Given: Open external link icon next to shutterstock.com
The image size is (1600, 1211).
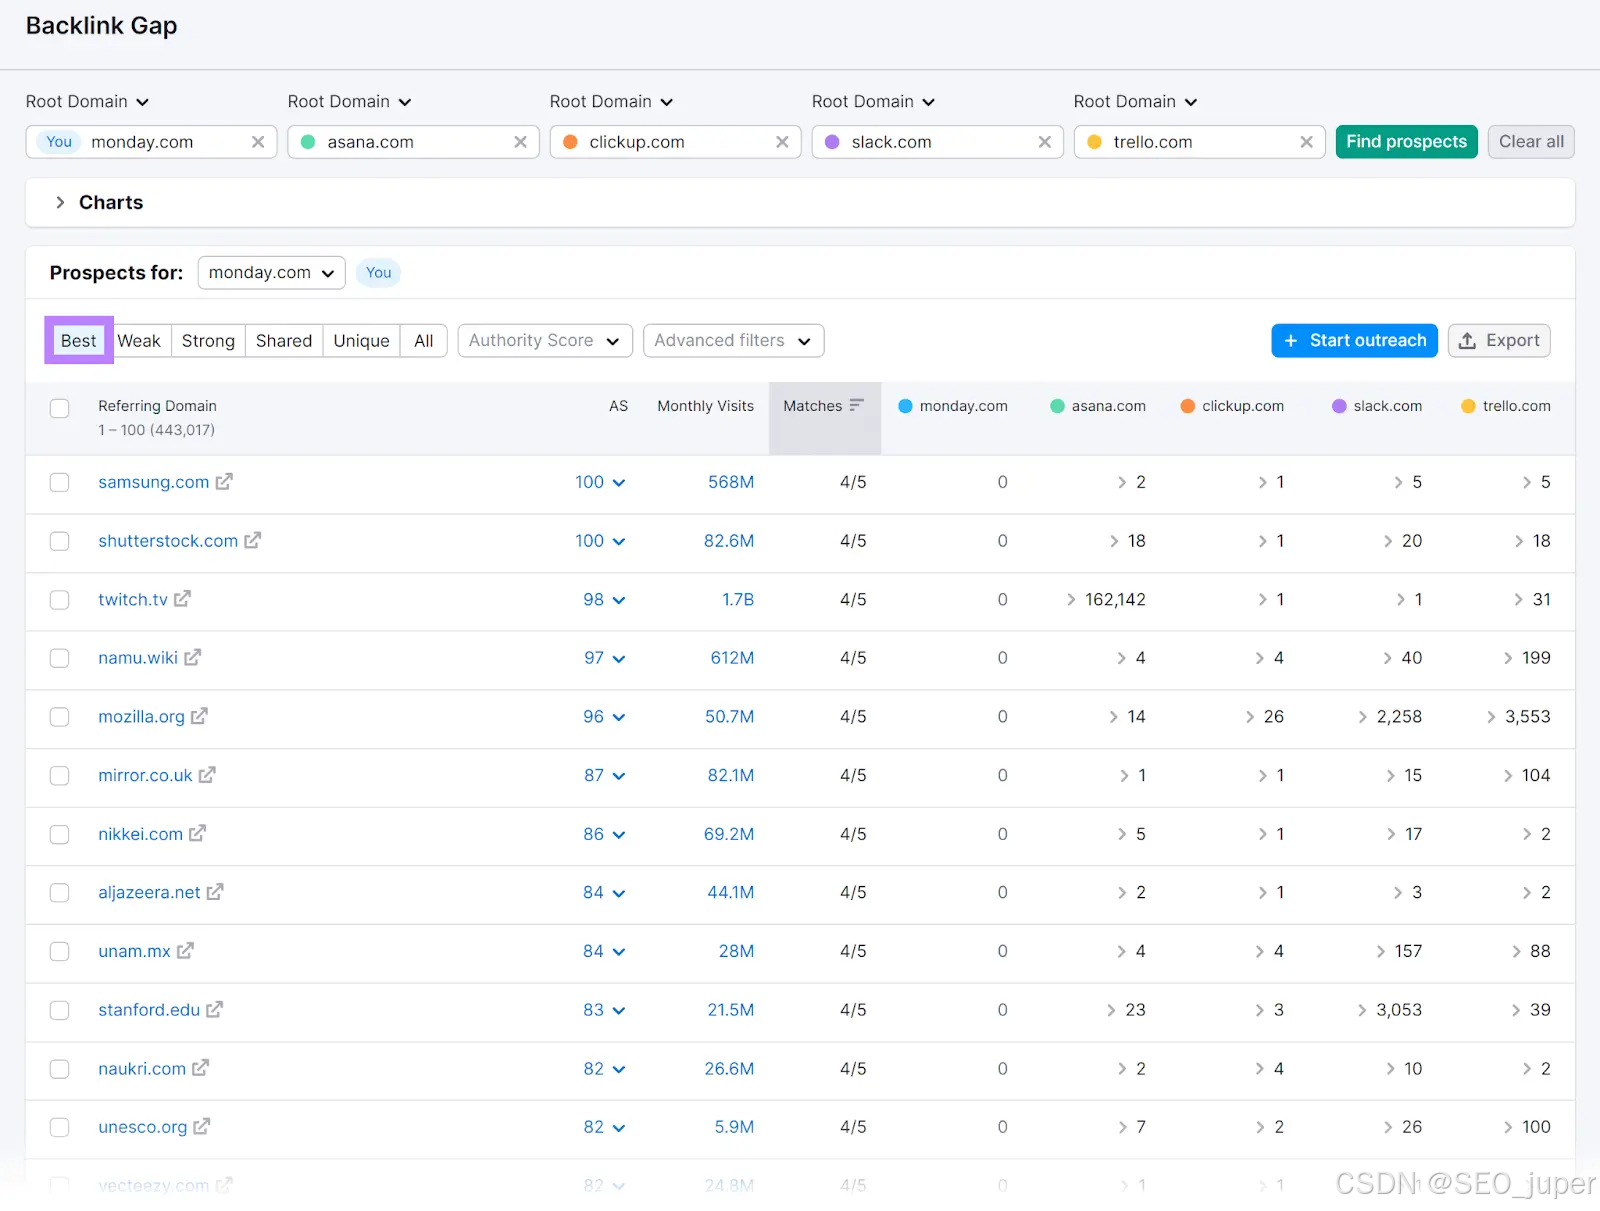Looking at the screenshot, I should tap(253, 540).
